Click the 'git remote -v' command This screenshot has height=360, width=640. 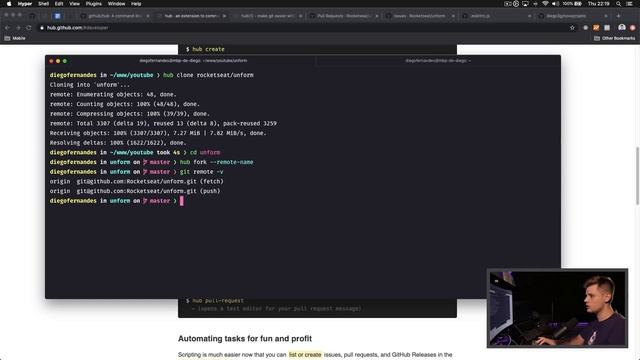pos(201,172)
